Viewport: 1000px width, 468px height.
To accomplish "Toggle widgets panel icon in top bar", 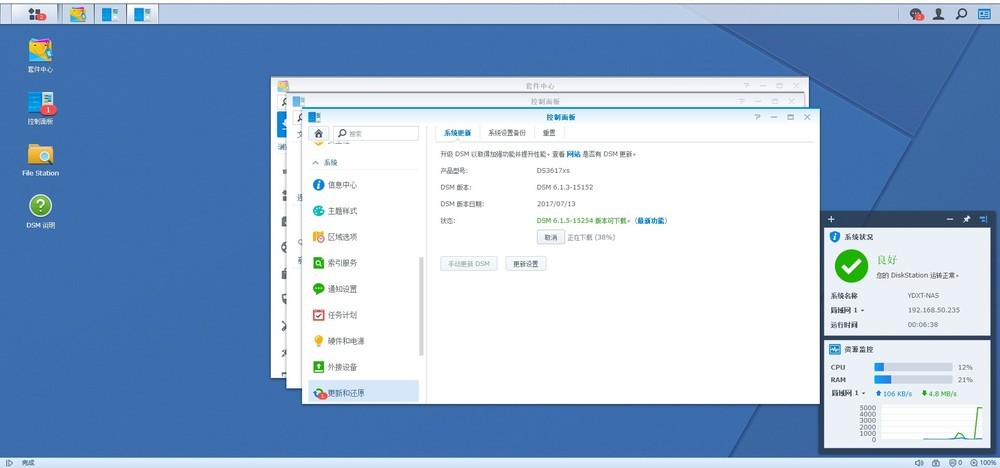I will [984, 13].
